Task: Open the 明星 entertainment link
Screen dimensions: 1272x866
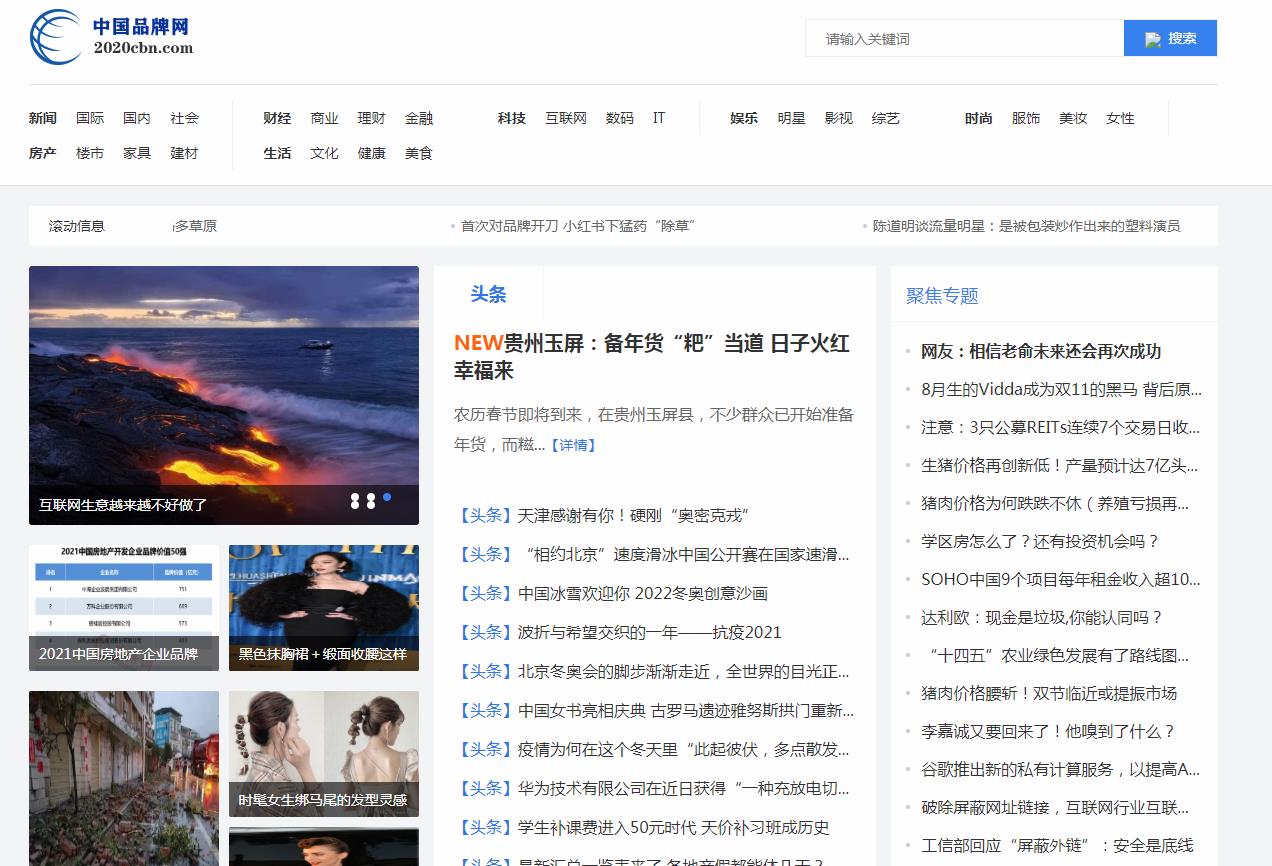Action: click(x=791, y=118)
